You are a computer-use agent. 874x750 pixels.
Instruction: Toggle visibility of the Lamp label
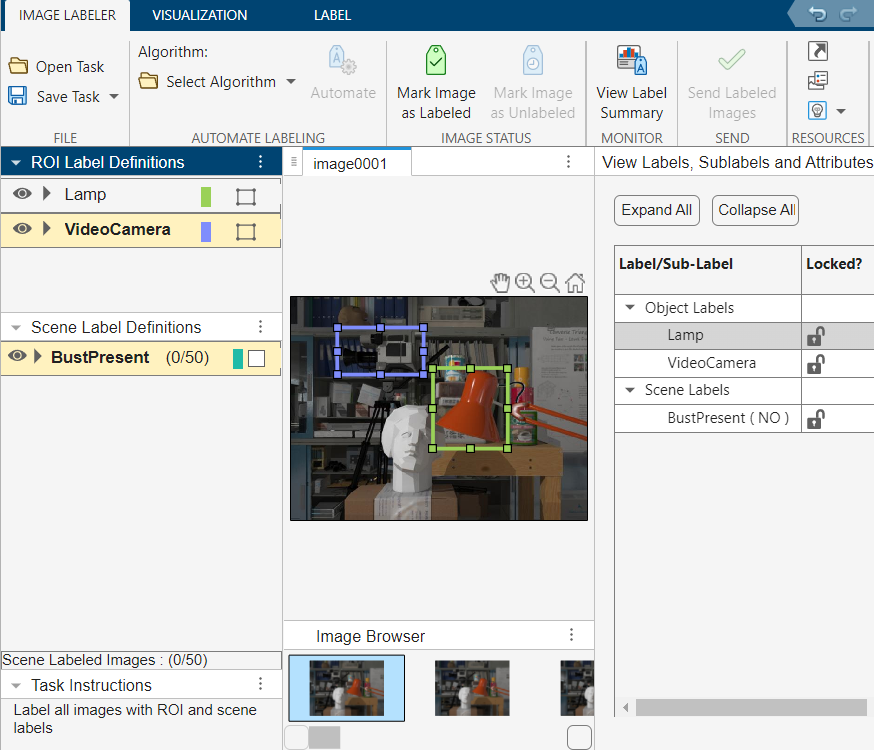(x=22, y=193)
